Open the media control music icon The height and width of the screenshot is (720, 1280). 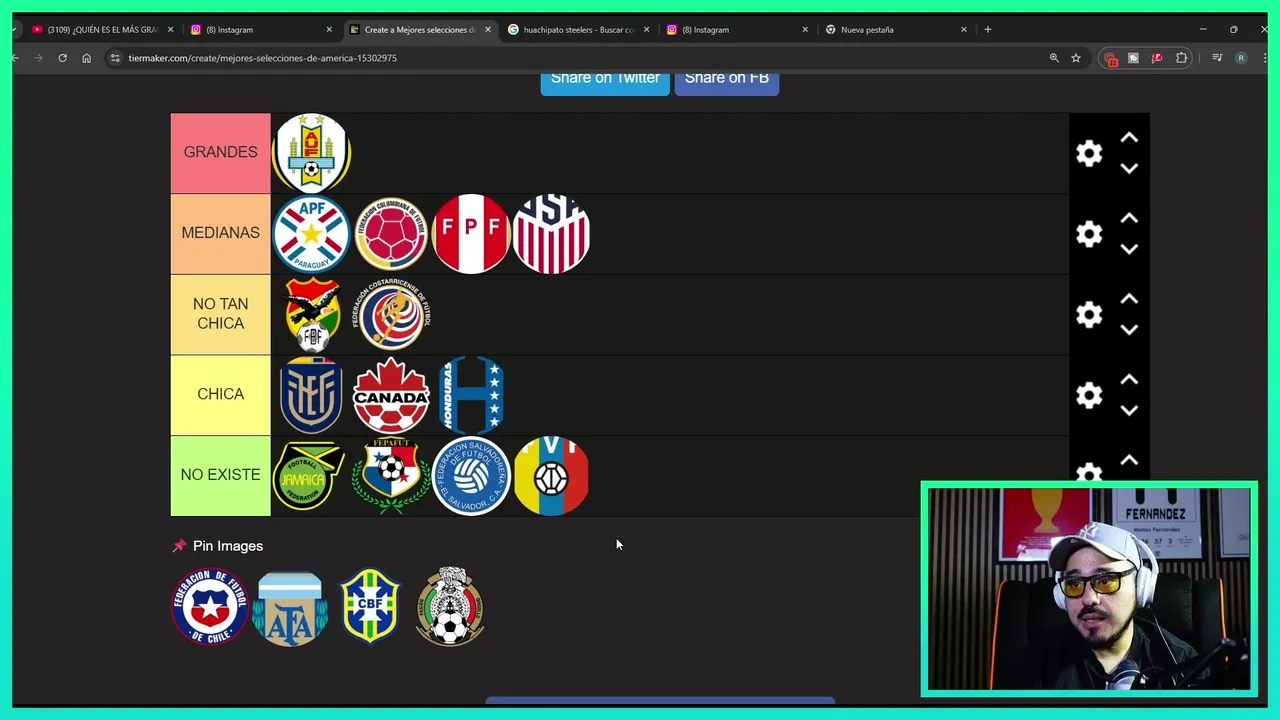point(1217,58)
